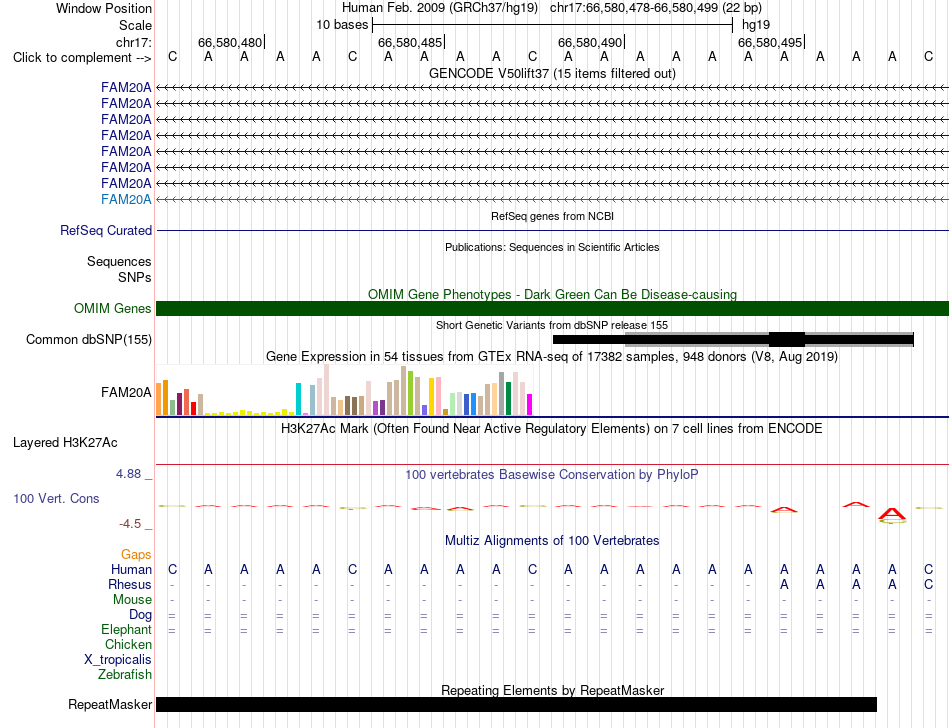This screenshot has width=950, height=728.
Task: Open the Common dbSNP(155) track label
Action: point(88,339)
